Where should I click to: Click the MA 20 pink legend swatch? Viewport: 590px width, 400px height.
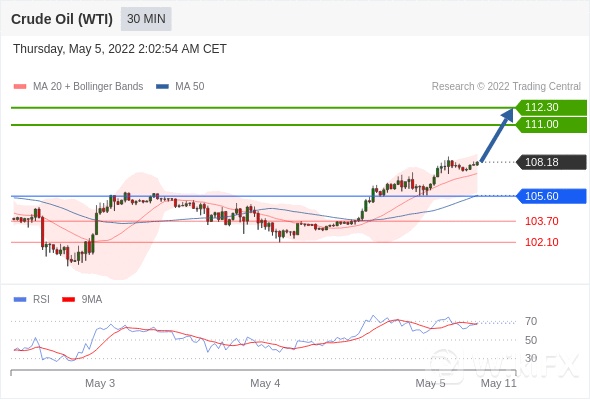click(x=20, y=87)
